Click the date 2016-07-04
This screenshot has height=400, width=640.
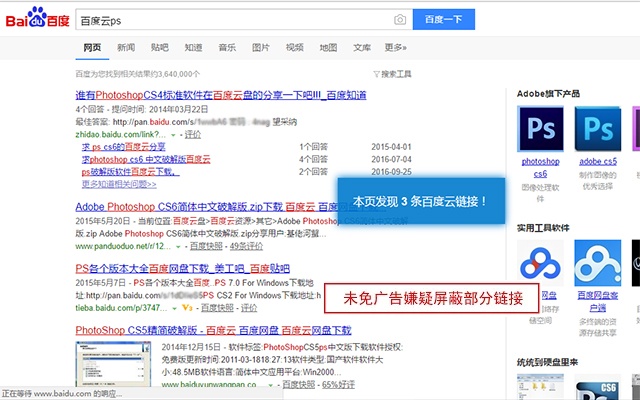(x=391, y=160)
